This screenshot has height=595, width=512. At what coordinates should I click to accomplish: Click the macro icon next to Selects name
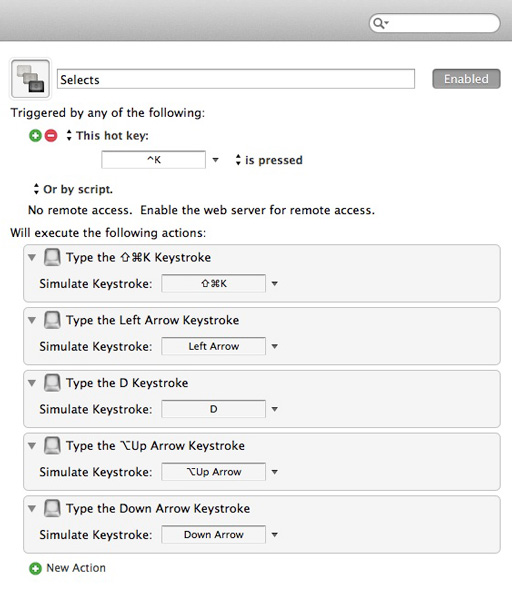coord(30,79)
